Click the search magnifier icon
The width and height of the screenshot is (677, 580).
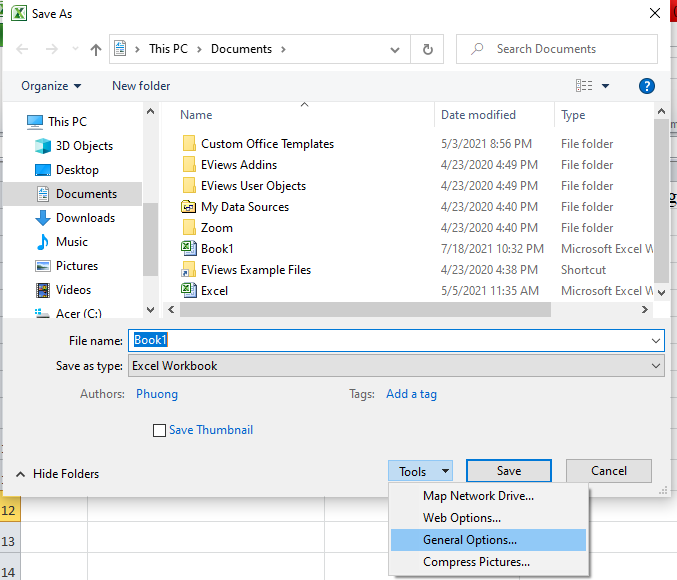pos(477,49)
